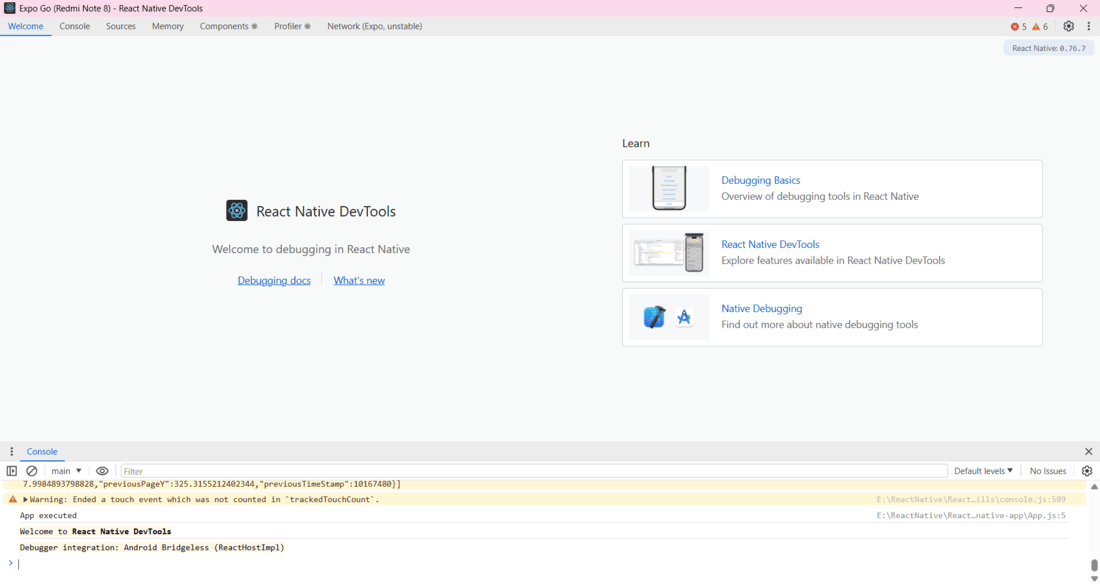This screenshot has height=584, width=1100.
Task: Click the previousPageY log message line
Action: 212,484
